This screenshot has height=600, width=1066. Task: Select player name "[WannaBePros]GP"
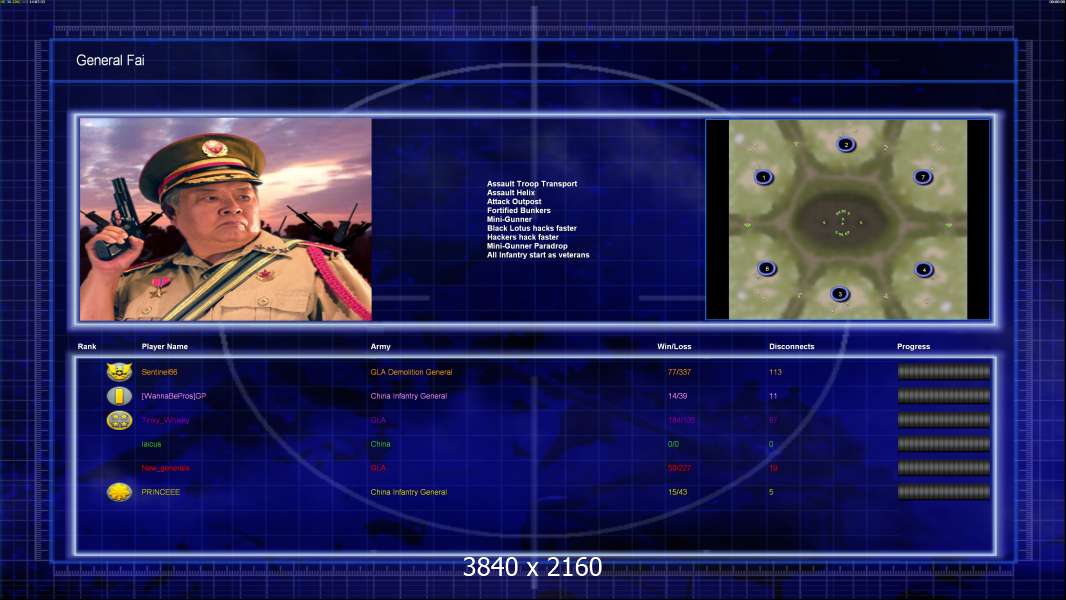tap(173, 396)
